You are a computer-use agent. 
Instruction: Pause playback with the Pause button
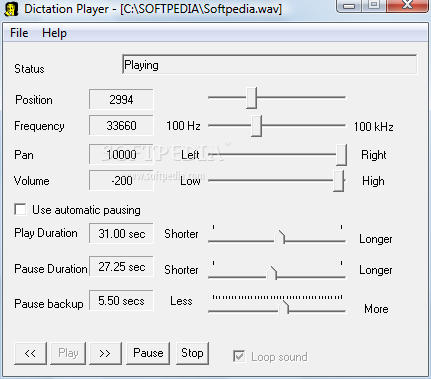(x=148, y=353)
